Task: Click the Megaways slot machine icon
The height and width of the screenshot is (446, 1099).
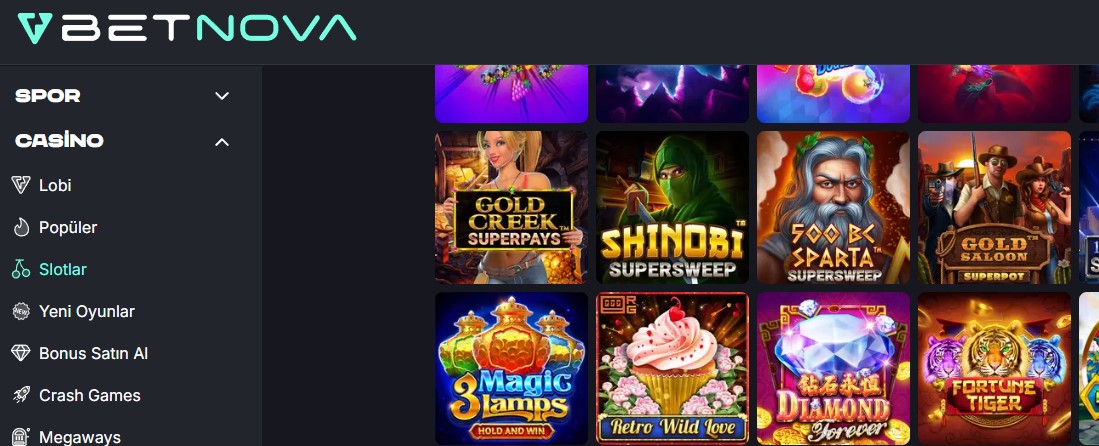Action: (x=21, y=437)
